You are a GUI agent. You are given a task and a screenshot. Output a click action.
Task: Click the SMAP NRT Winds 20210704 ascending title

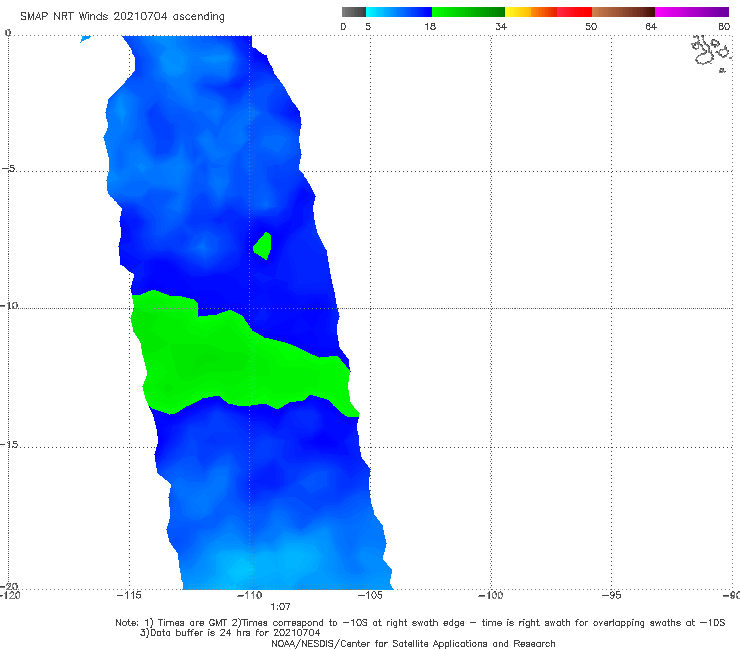[122, 17]
